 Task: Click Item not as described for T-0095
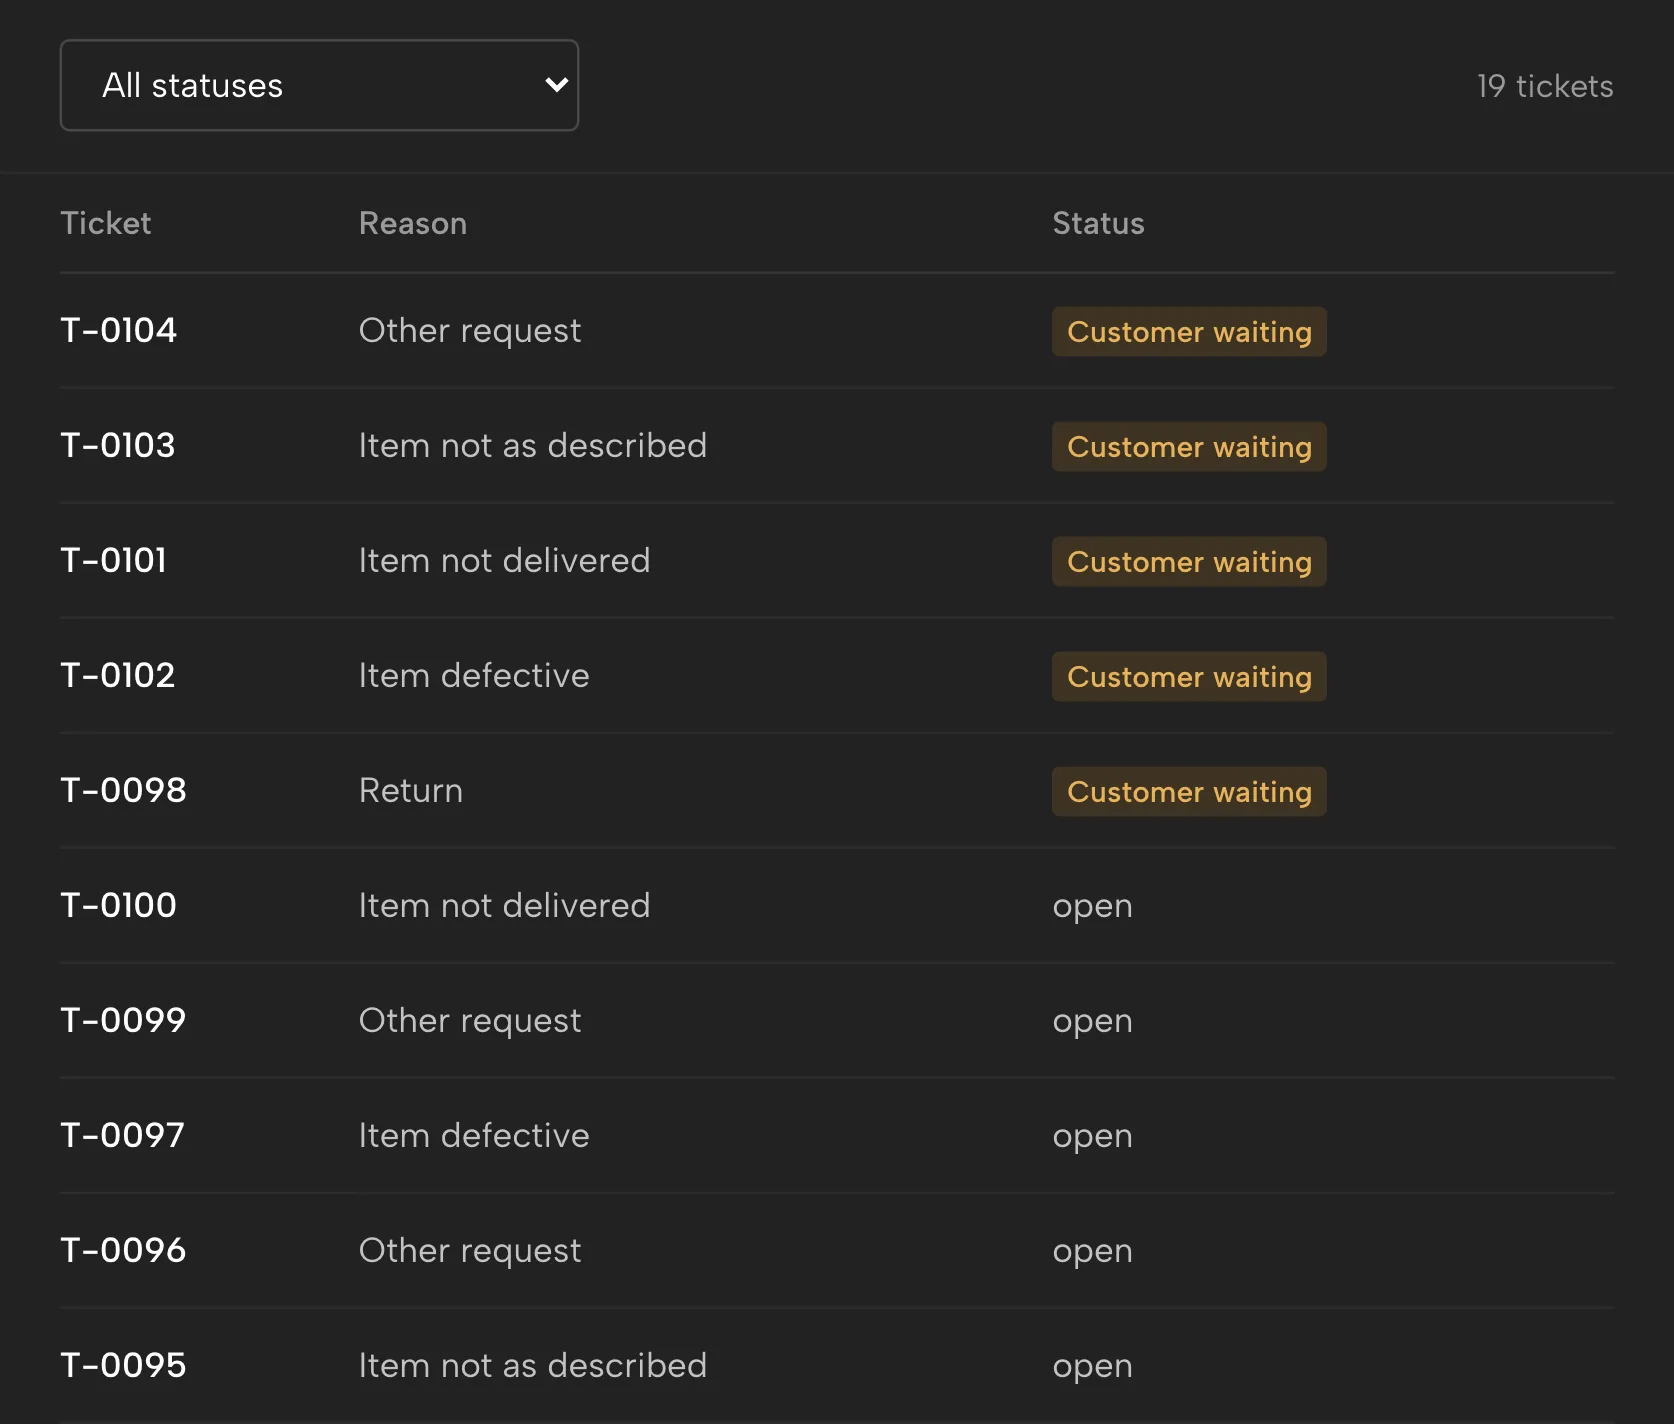coord(533,1365)
